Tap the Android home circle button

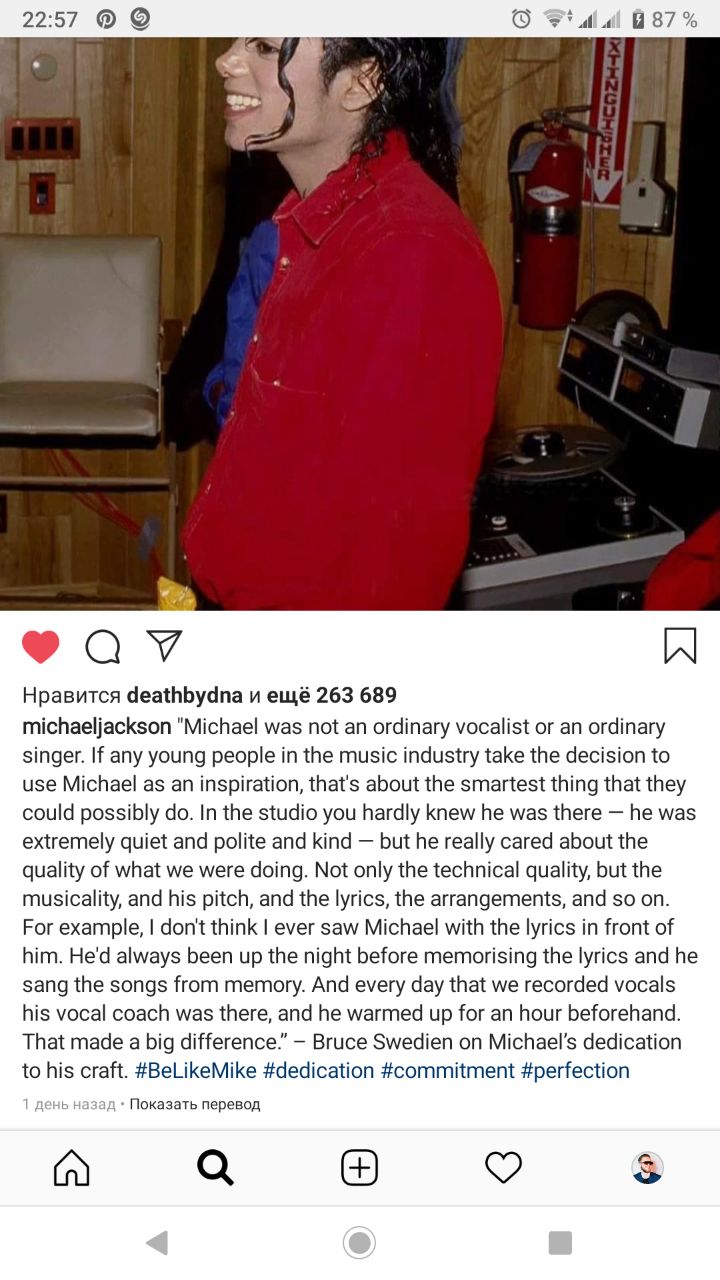tap(359, 1243)
